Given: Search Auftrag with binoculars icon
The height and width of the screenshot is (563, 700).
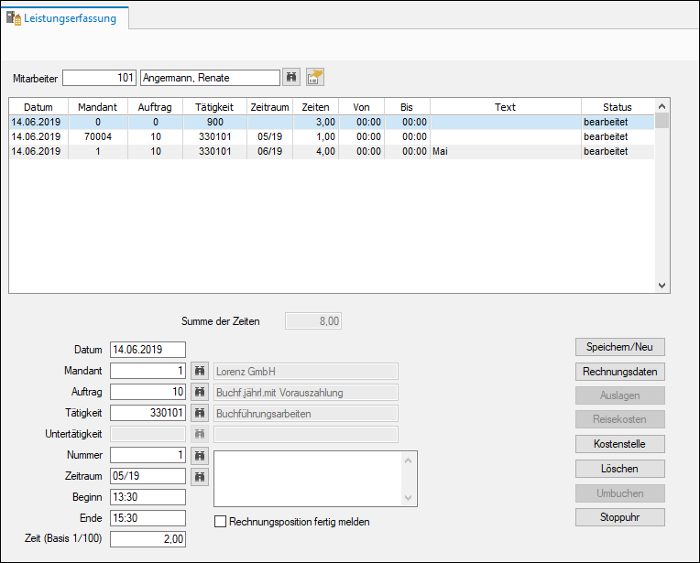Looking at the screenshot, I should tap(200, 392).
